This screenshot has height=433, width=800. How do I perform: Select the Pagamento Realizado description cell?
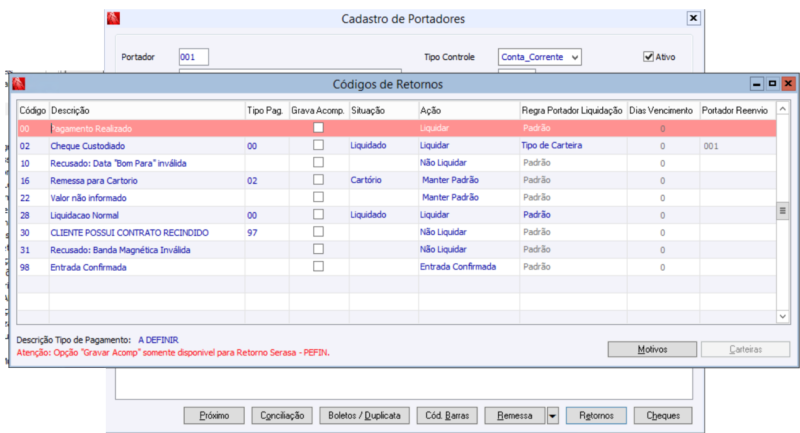147,129
